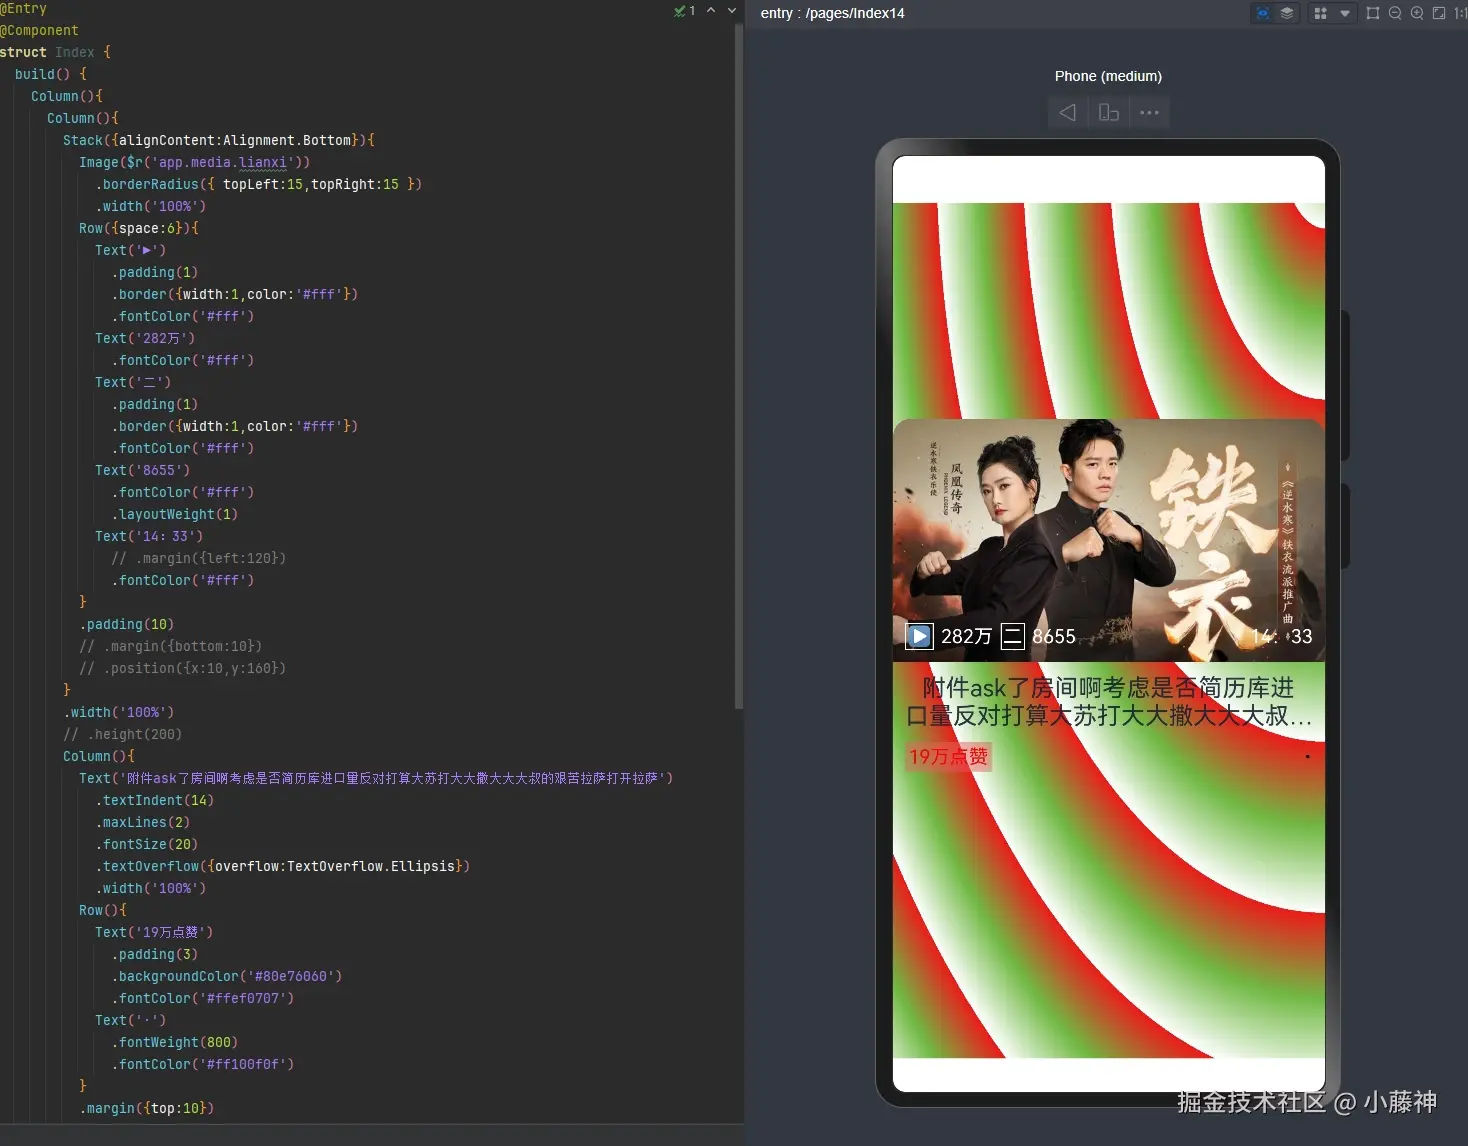The image size is (1468, 1146).
Task: Go to previous highlighted problem arrow
Action: click(711, 10)
